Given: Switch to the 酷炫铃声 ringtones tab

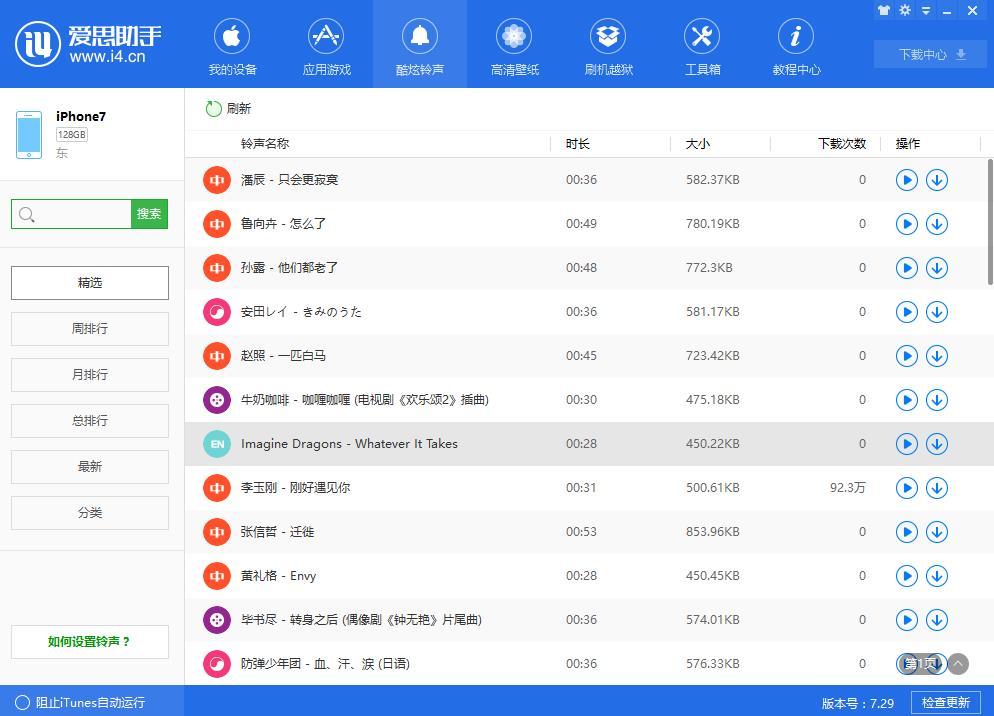Looking at the screenshot, I should pos(420,44).
